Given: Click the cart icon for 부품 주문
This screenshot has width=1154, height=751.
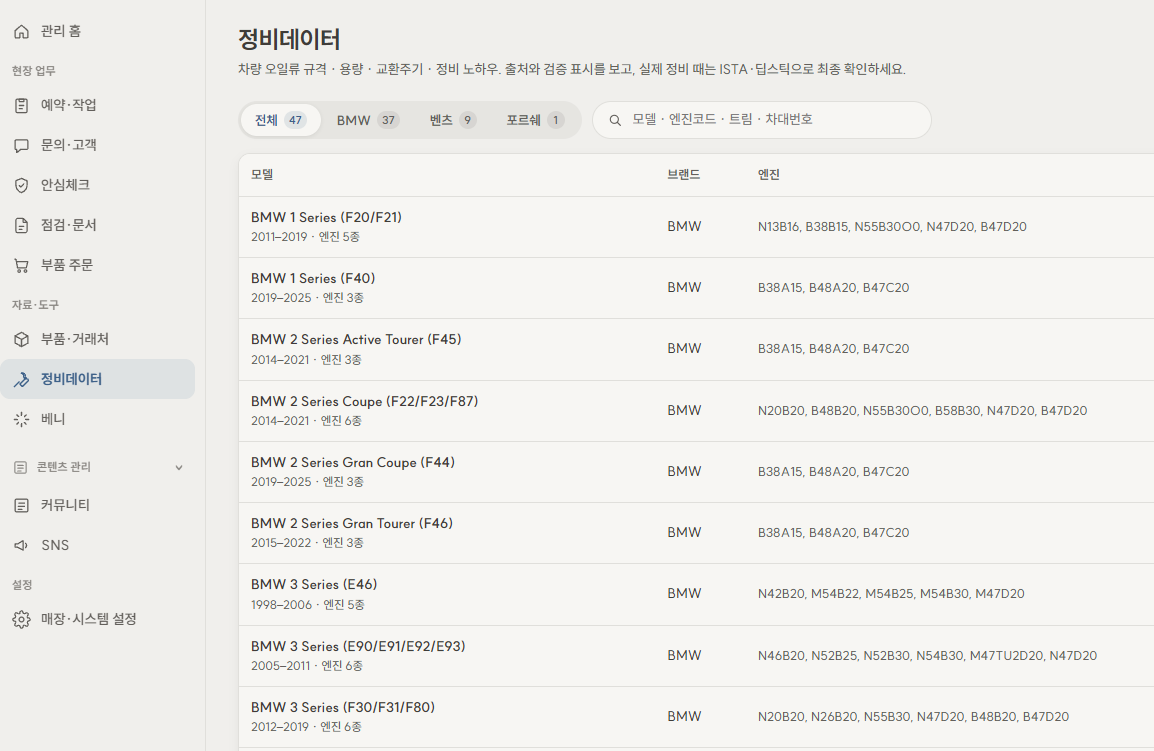Looking at the screenshot, I should pyautogui.click(x=21, y=265).
